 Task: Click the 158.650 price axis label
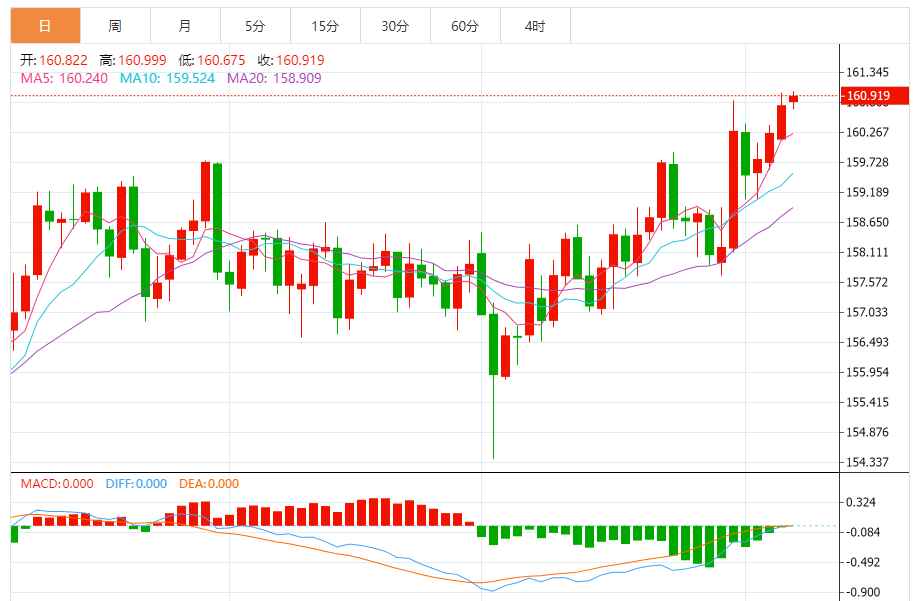867,222
